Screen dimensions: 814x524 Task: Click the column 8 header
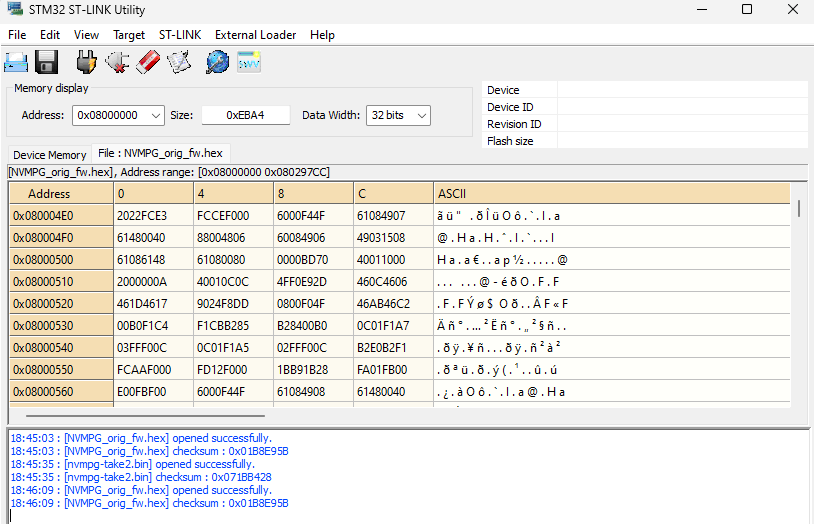[314, 194]
